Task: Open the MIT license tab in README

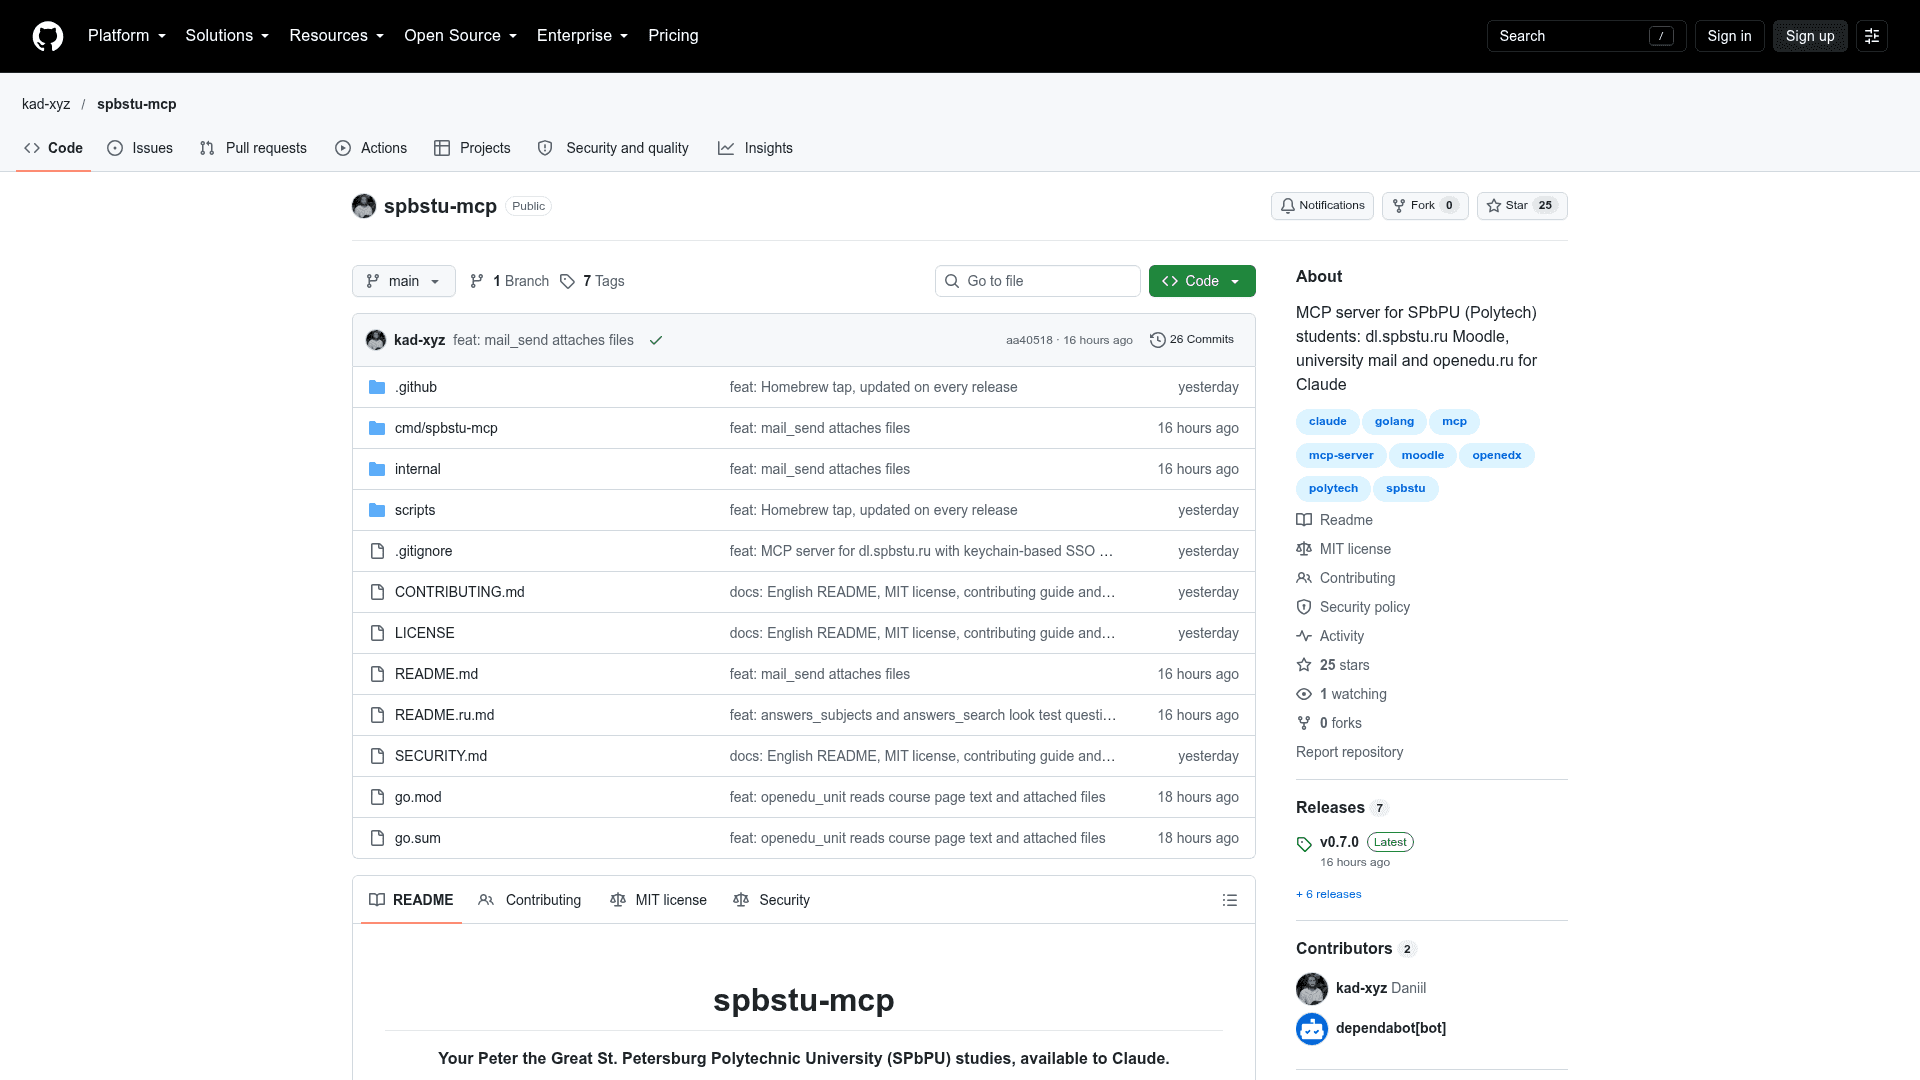Action: tap(658, 900)
